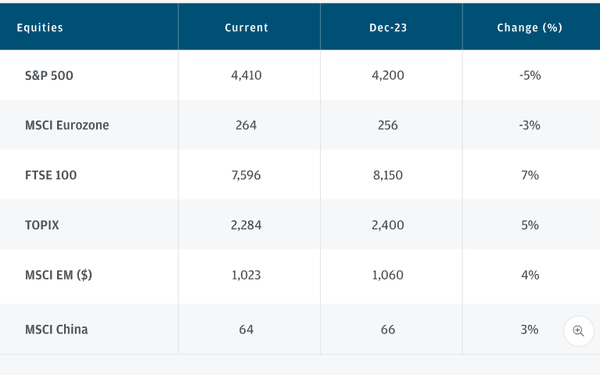Click the Dec-23 column header

coord(388,28)
